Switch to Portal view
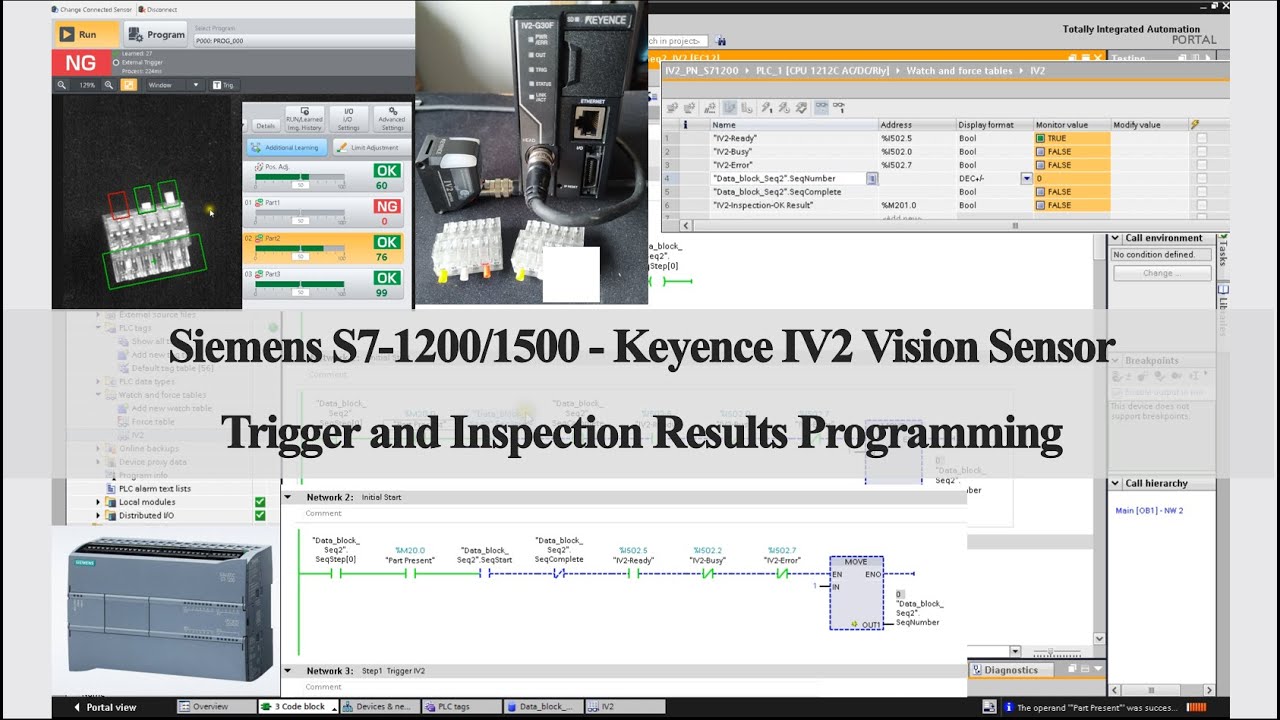This screenshot has width=1280, height=720. (105, 707)
